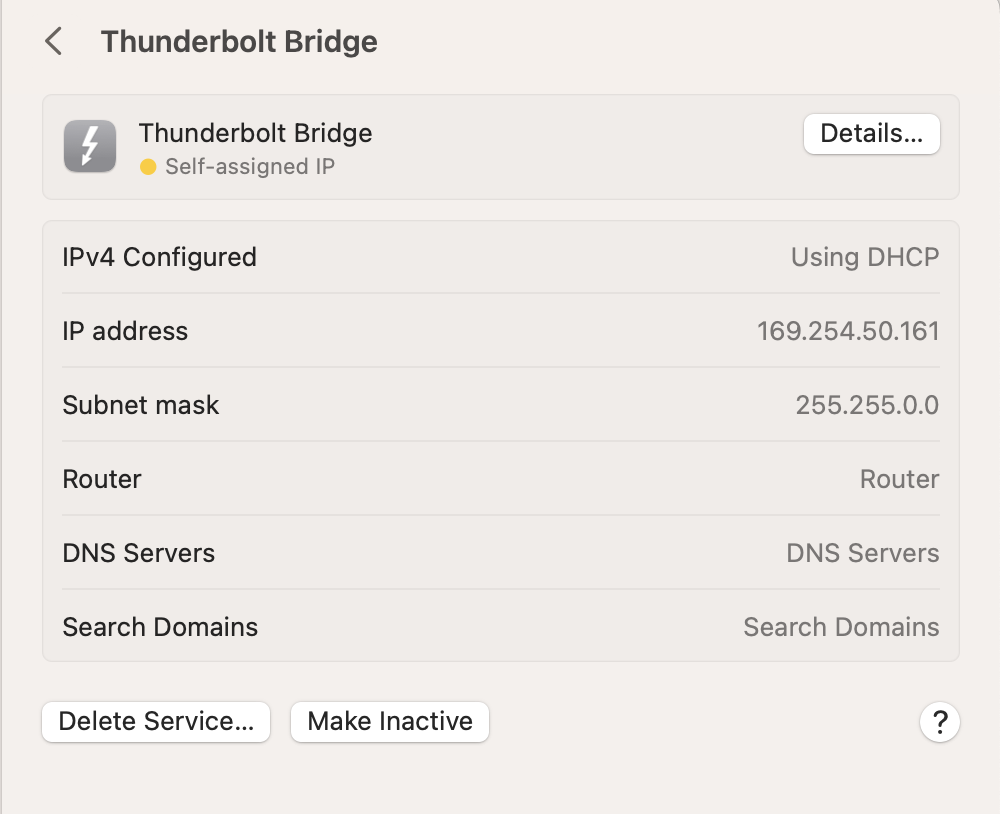This screenshot has width=1000, height=814.
Task: Open the Details… settings
Action: coord(871,134)
